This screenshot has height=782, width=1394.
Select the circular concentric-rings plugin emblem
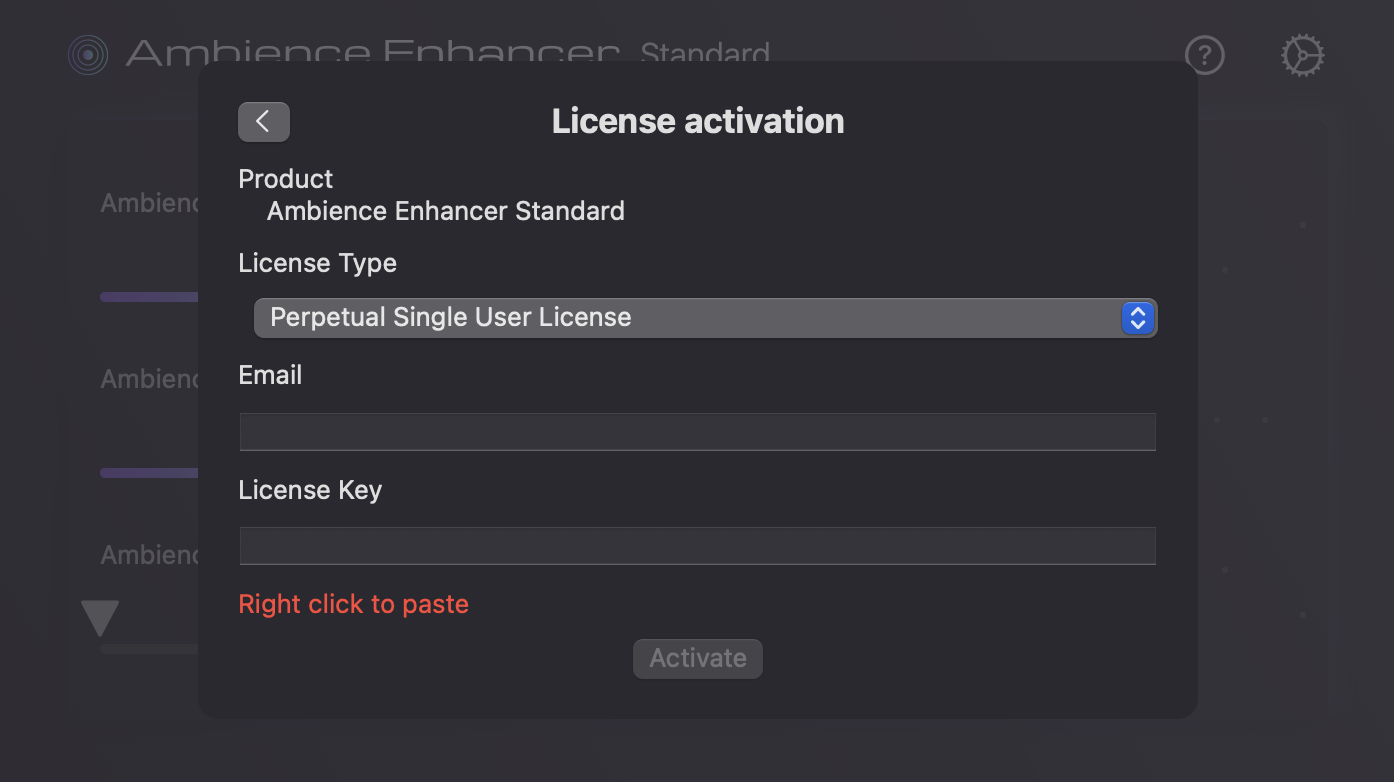88,55
